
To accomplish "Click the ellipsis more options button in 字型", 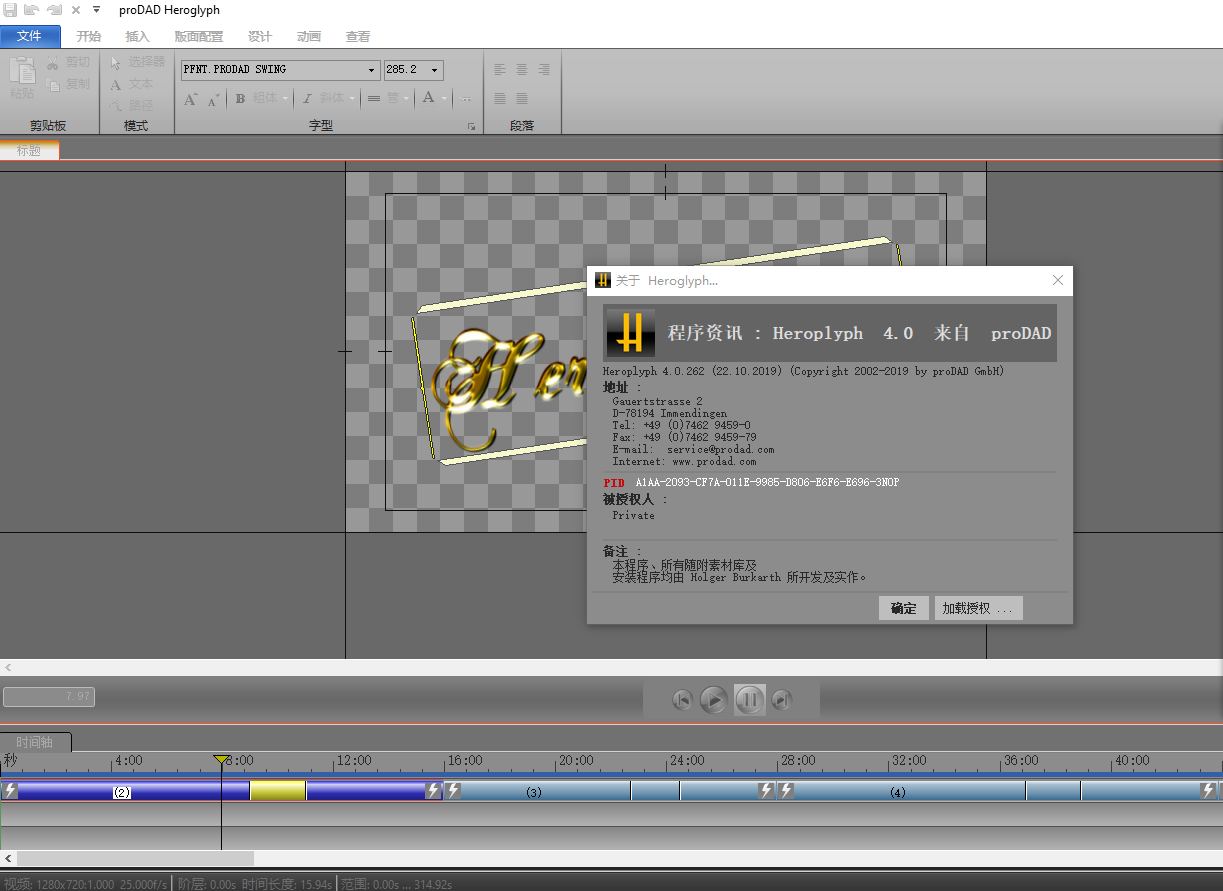I will point(466,99).
